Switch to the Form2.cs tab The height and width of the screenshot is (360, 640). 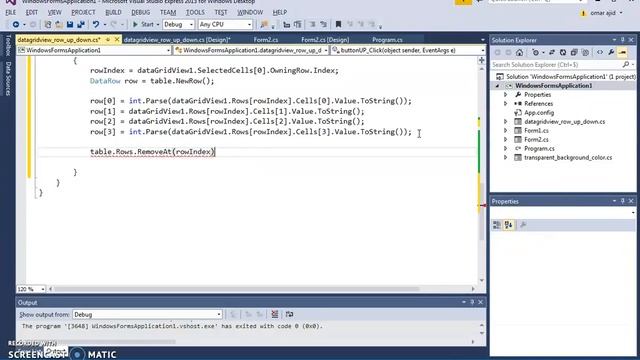[266, 40]
